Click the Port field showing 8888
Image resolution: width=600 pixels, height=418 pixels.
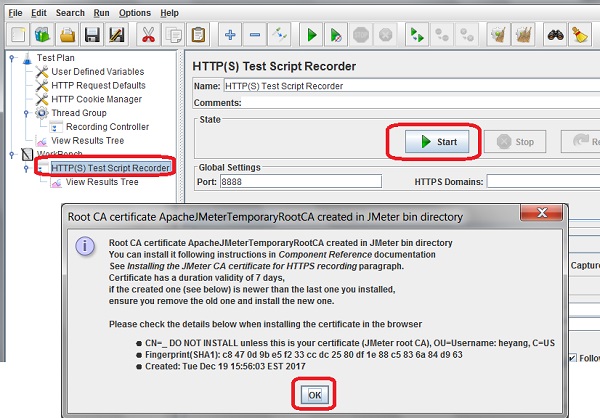click(301, 181)
